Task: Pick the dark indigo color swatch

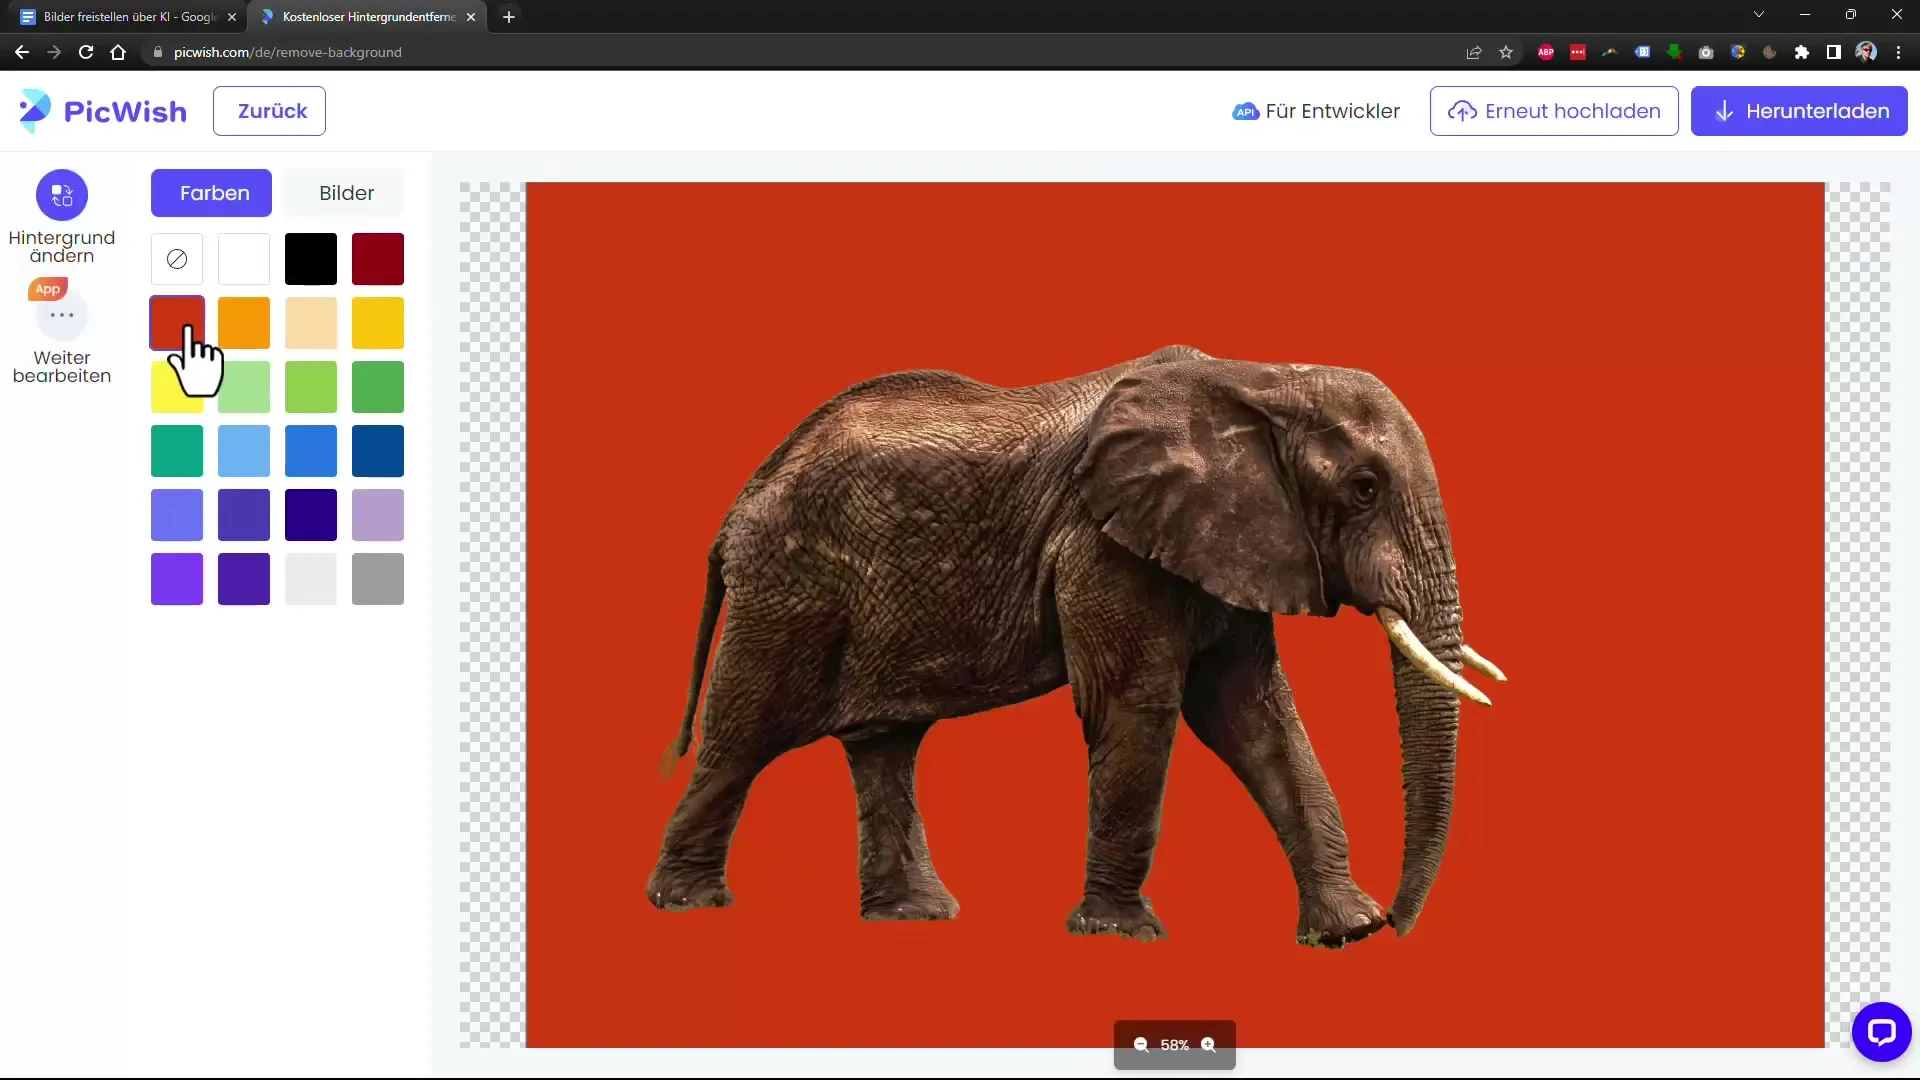Action: point(311,515)
